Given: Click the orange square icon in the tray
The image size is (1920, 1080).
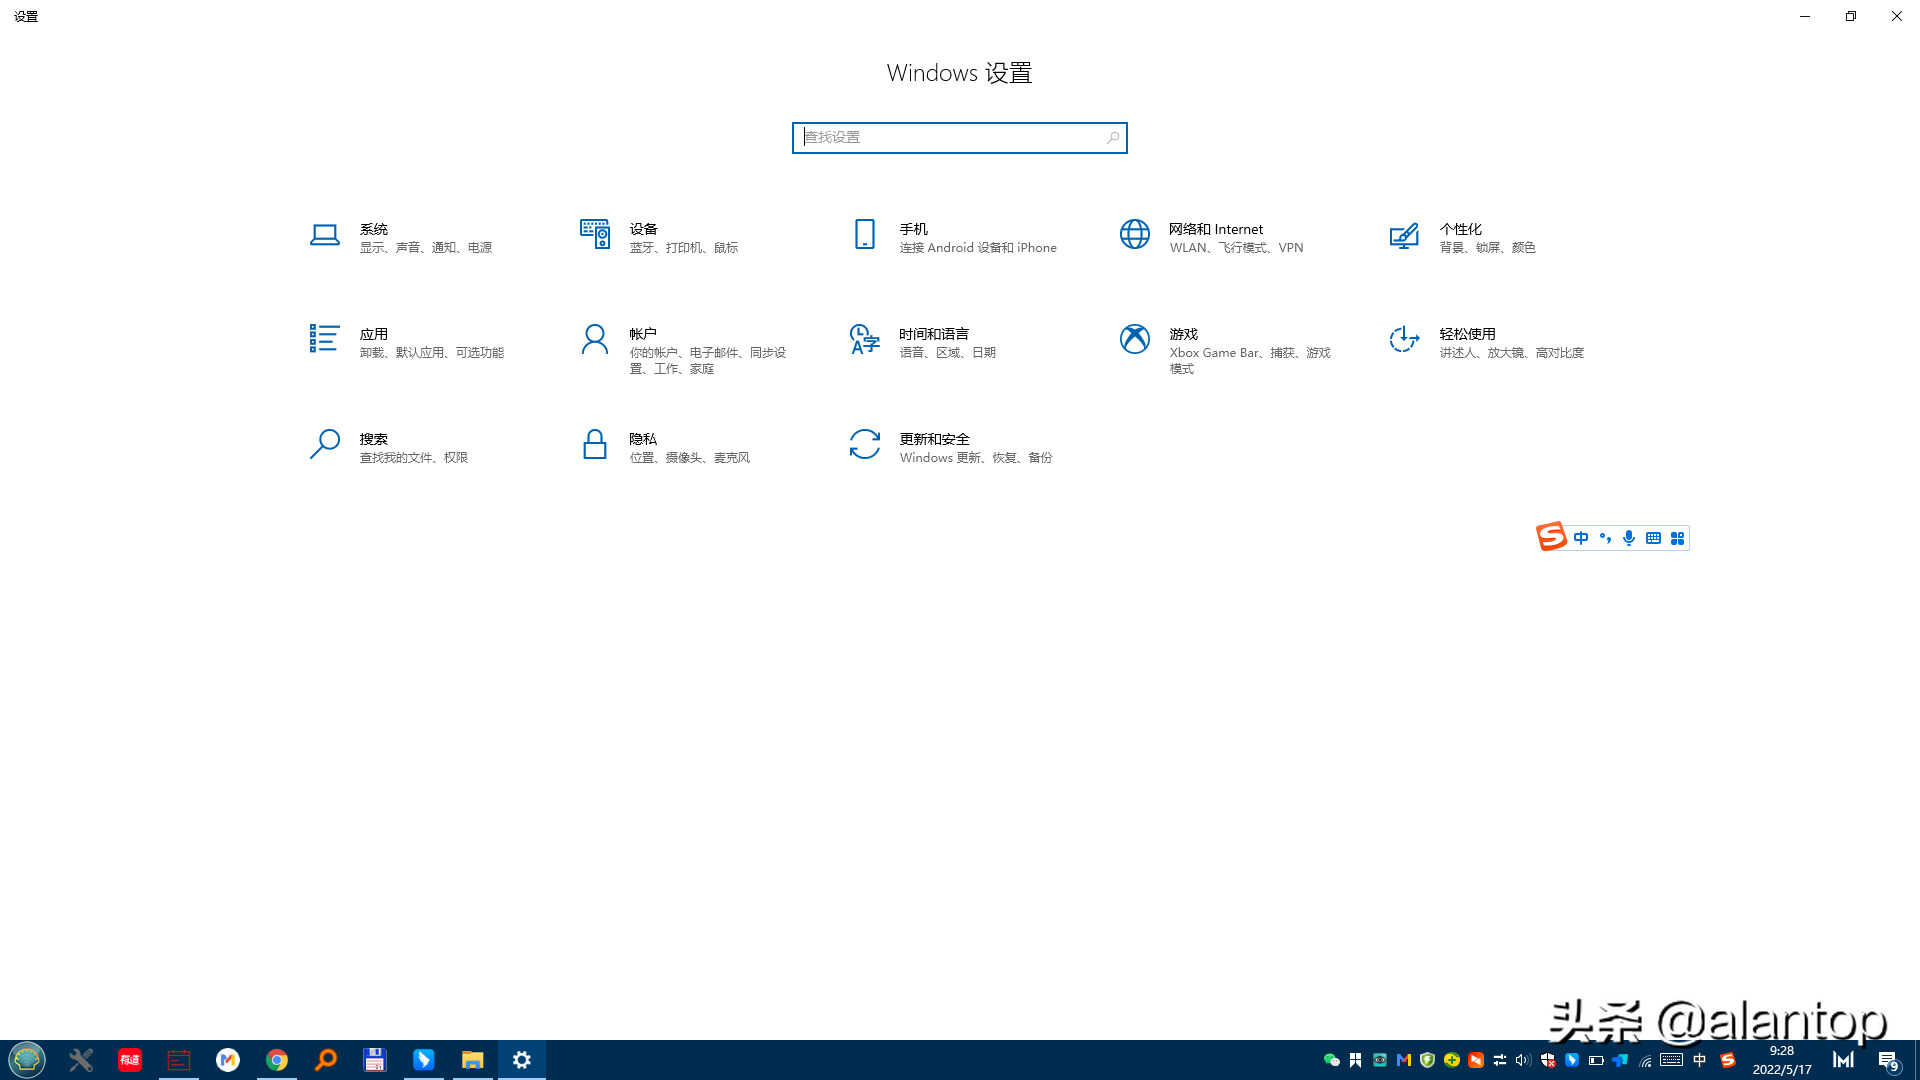Looking at the screenshot, I should click(1476, 1060).
